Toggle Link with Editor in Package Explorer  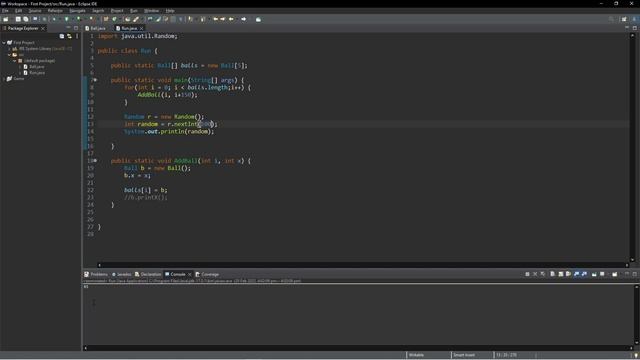[69, 36]
